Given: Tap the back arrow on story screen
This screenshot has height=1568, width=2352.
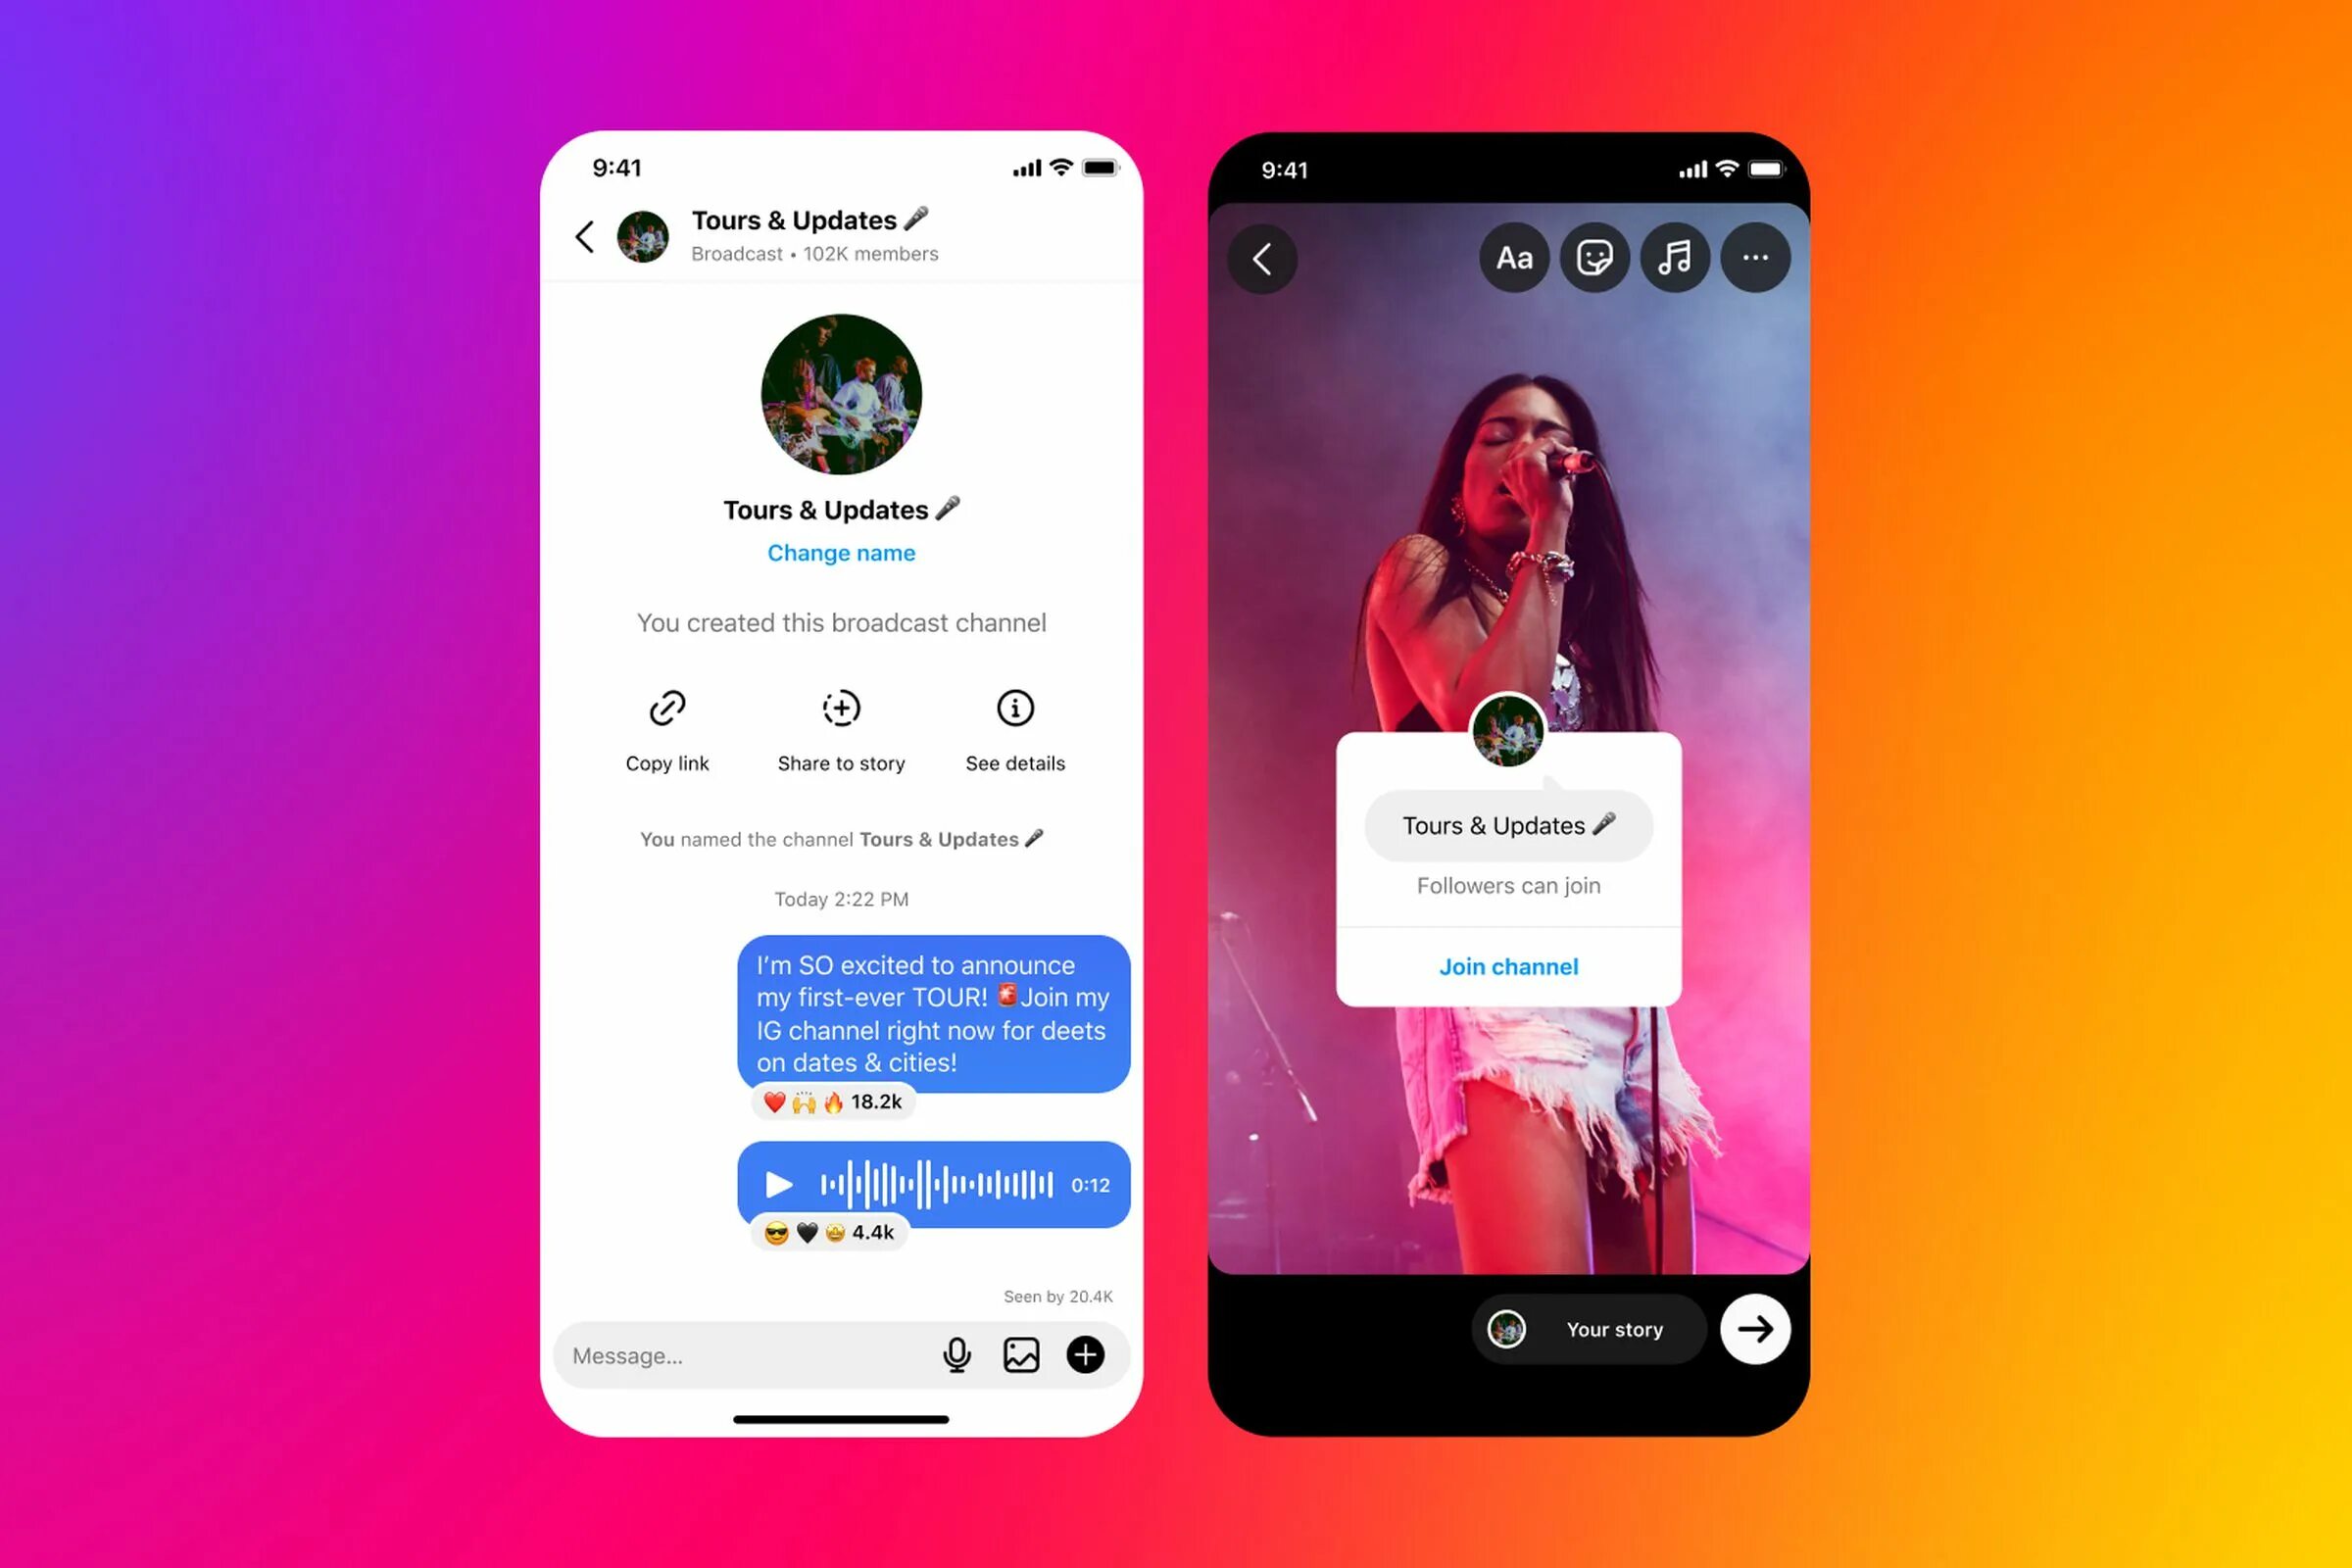Looking at the screenshot, I should (x=1263, y=259).
